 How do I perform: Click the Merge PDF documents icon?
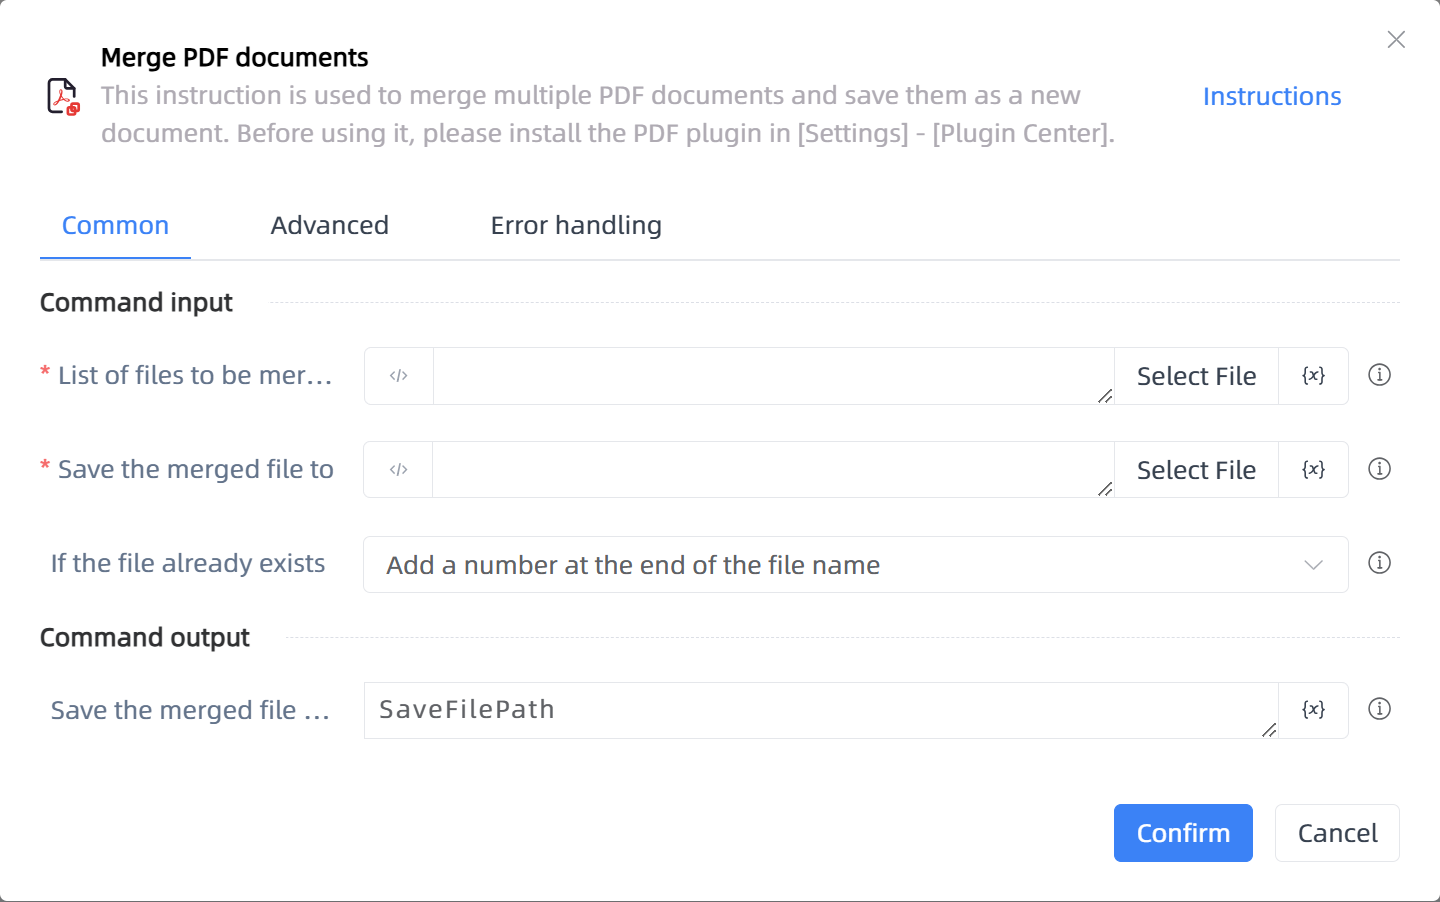64,97
